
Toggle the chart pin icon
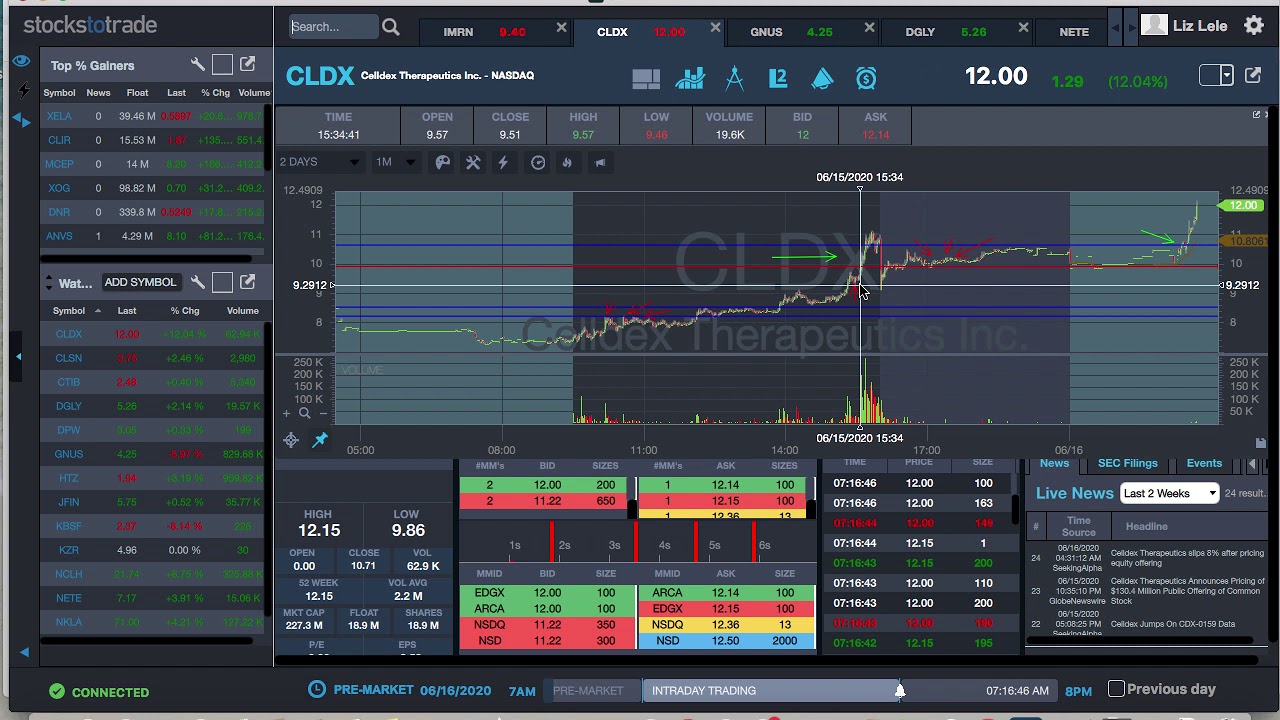click(320, 440)
